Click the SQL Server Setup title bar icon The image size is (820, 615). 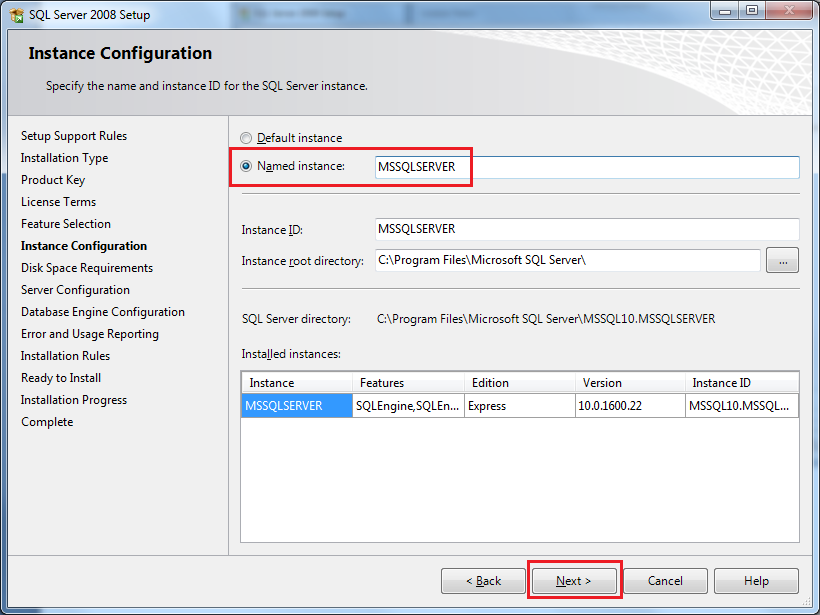click(x=17, y=15)
